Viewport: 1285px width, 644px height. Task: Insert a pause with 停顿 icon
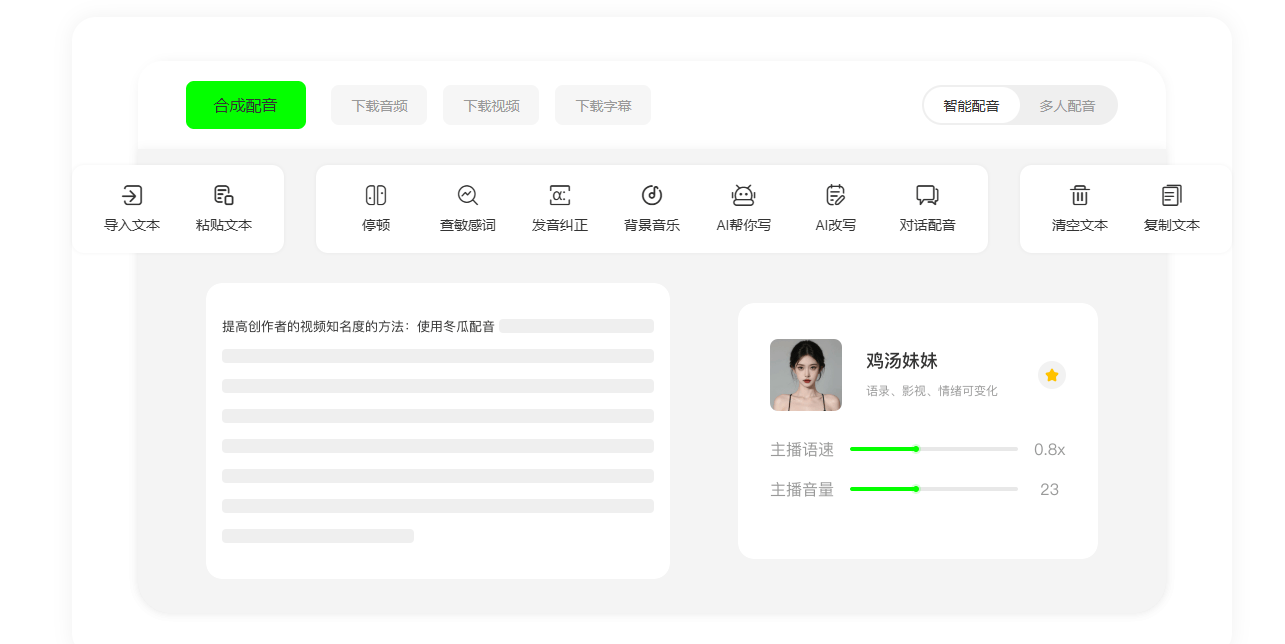[376, 195]
